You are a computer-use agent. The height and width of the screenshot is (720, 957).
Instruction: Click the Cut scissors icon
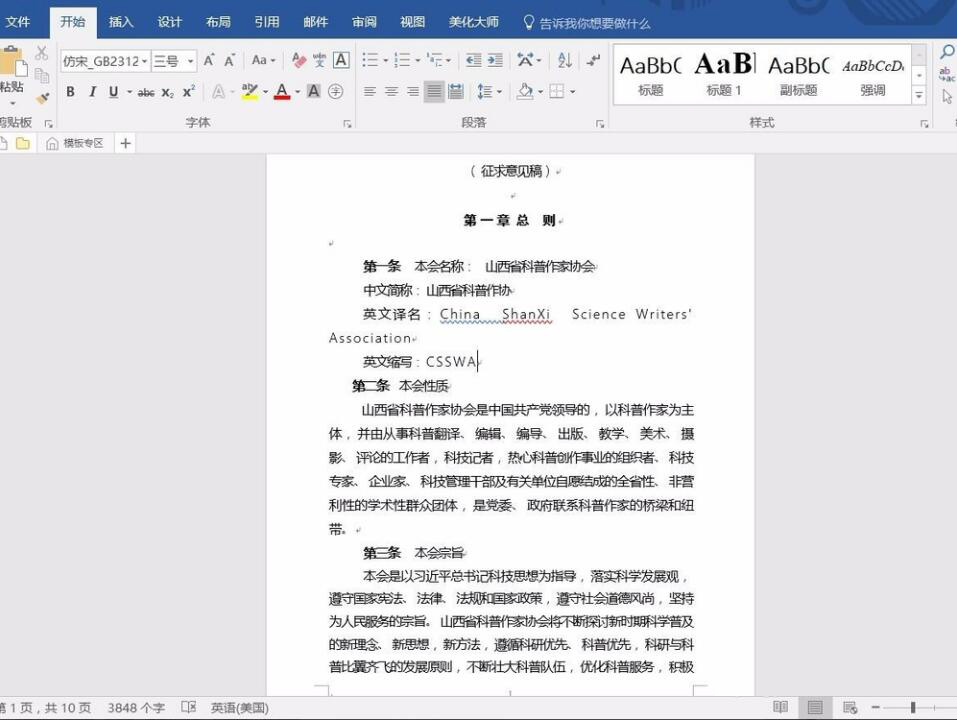click(x=41, y=53)
